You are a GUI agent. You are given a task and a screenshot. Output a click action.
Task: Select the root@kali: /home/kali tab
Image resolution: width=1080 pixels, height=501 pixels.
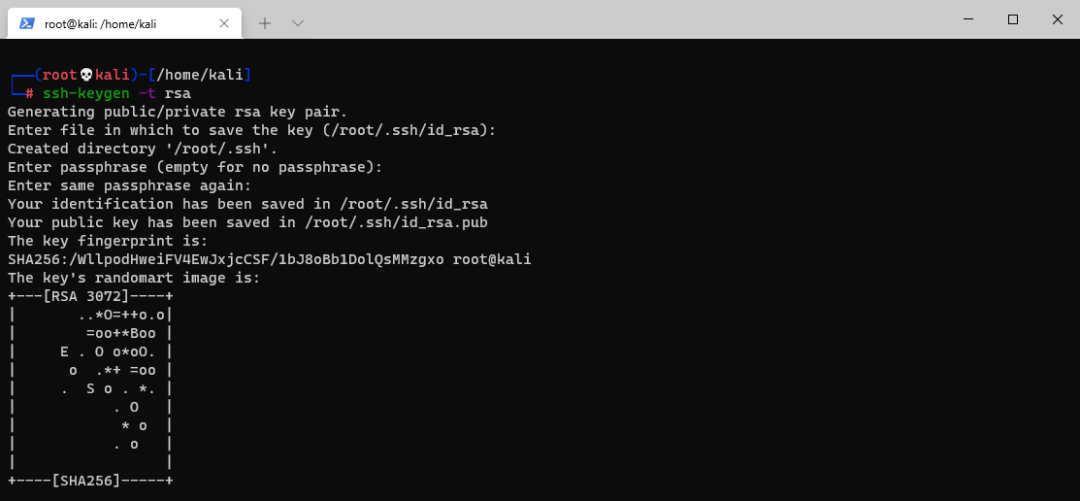point(125,23)
